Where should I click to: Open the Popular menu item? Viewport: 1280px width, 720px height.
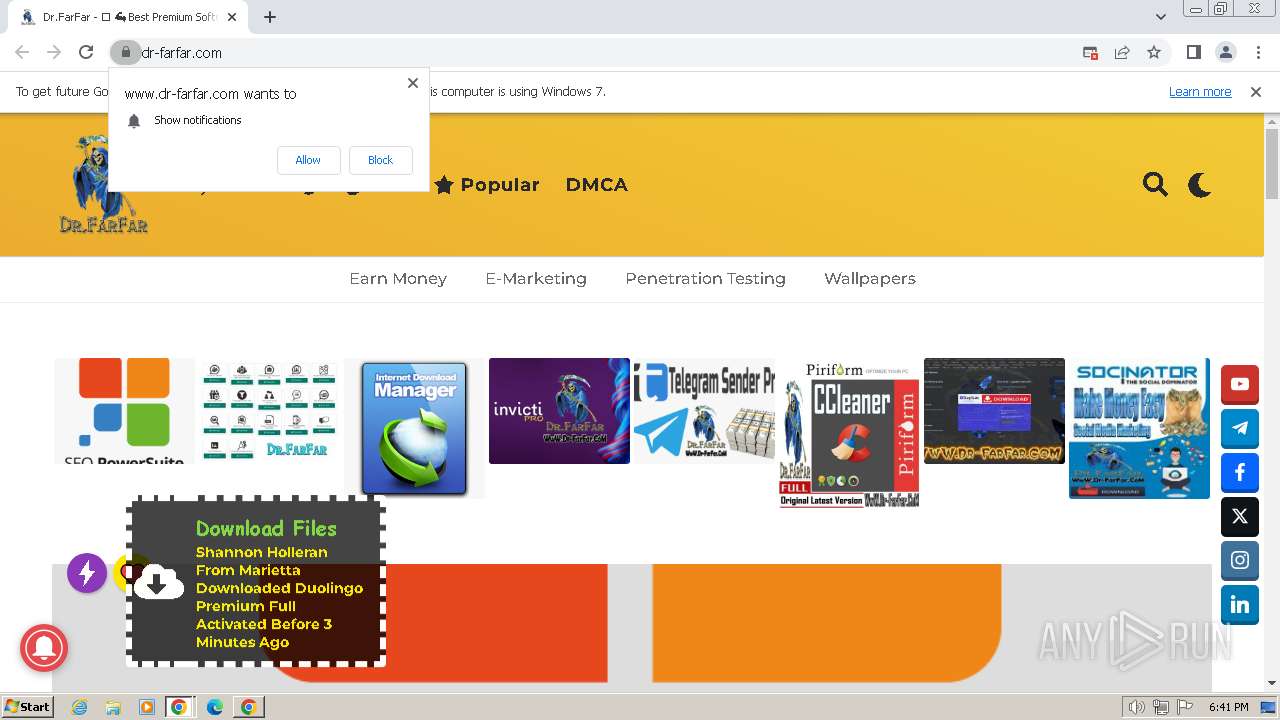click(487, 184)
